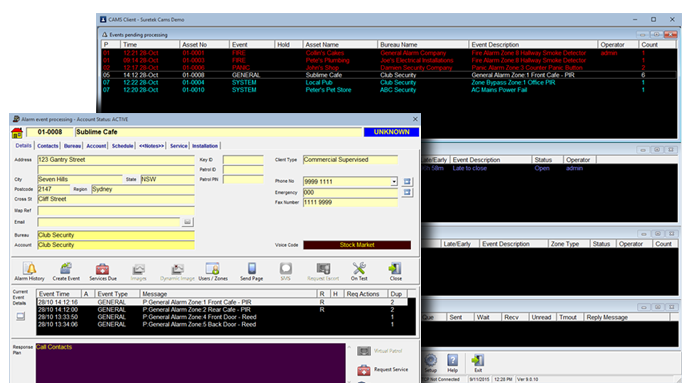Close the Alarm event processing dialog

point(415,119)
